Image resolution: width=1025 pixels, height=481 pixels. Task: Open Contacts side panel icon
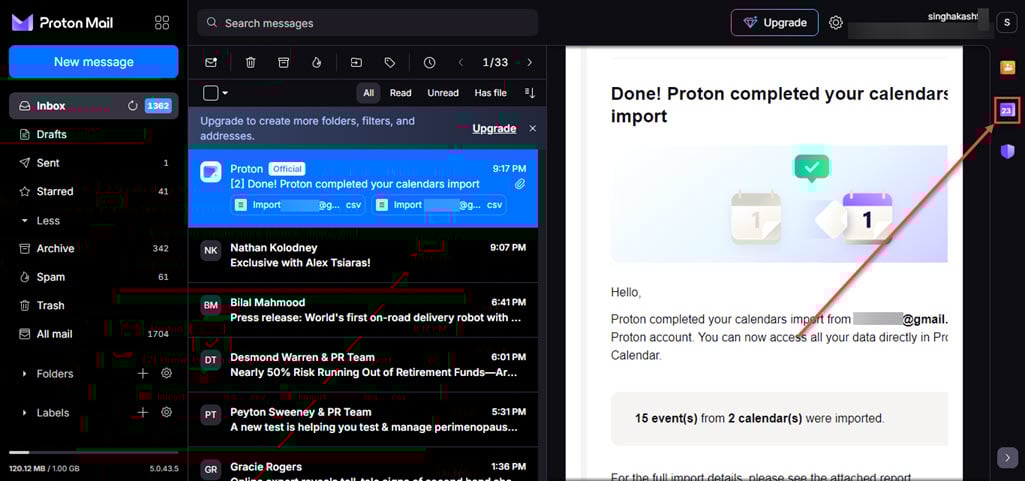pos(1007,67)
